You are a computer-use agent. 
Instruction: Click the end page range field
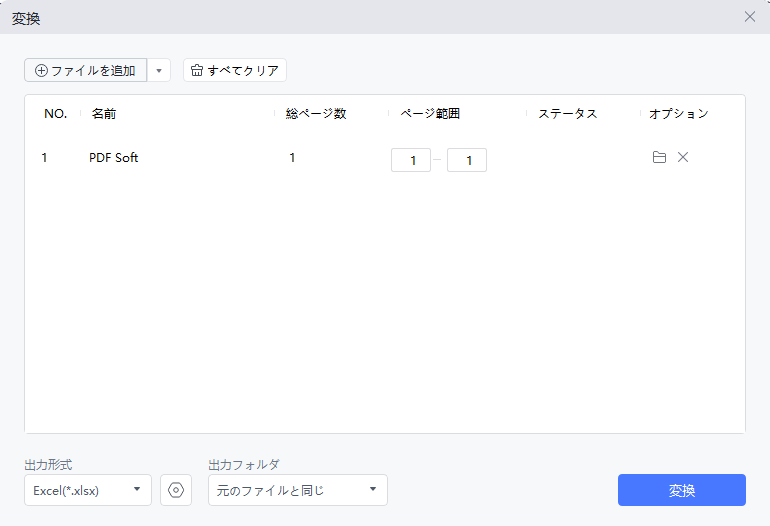[x=467, y=160]
